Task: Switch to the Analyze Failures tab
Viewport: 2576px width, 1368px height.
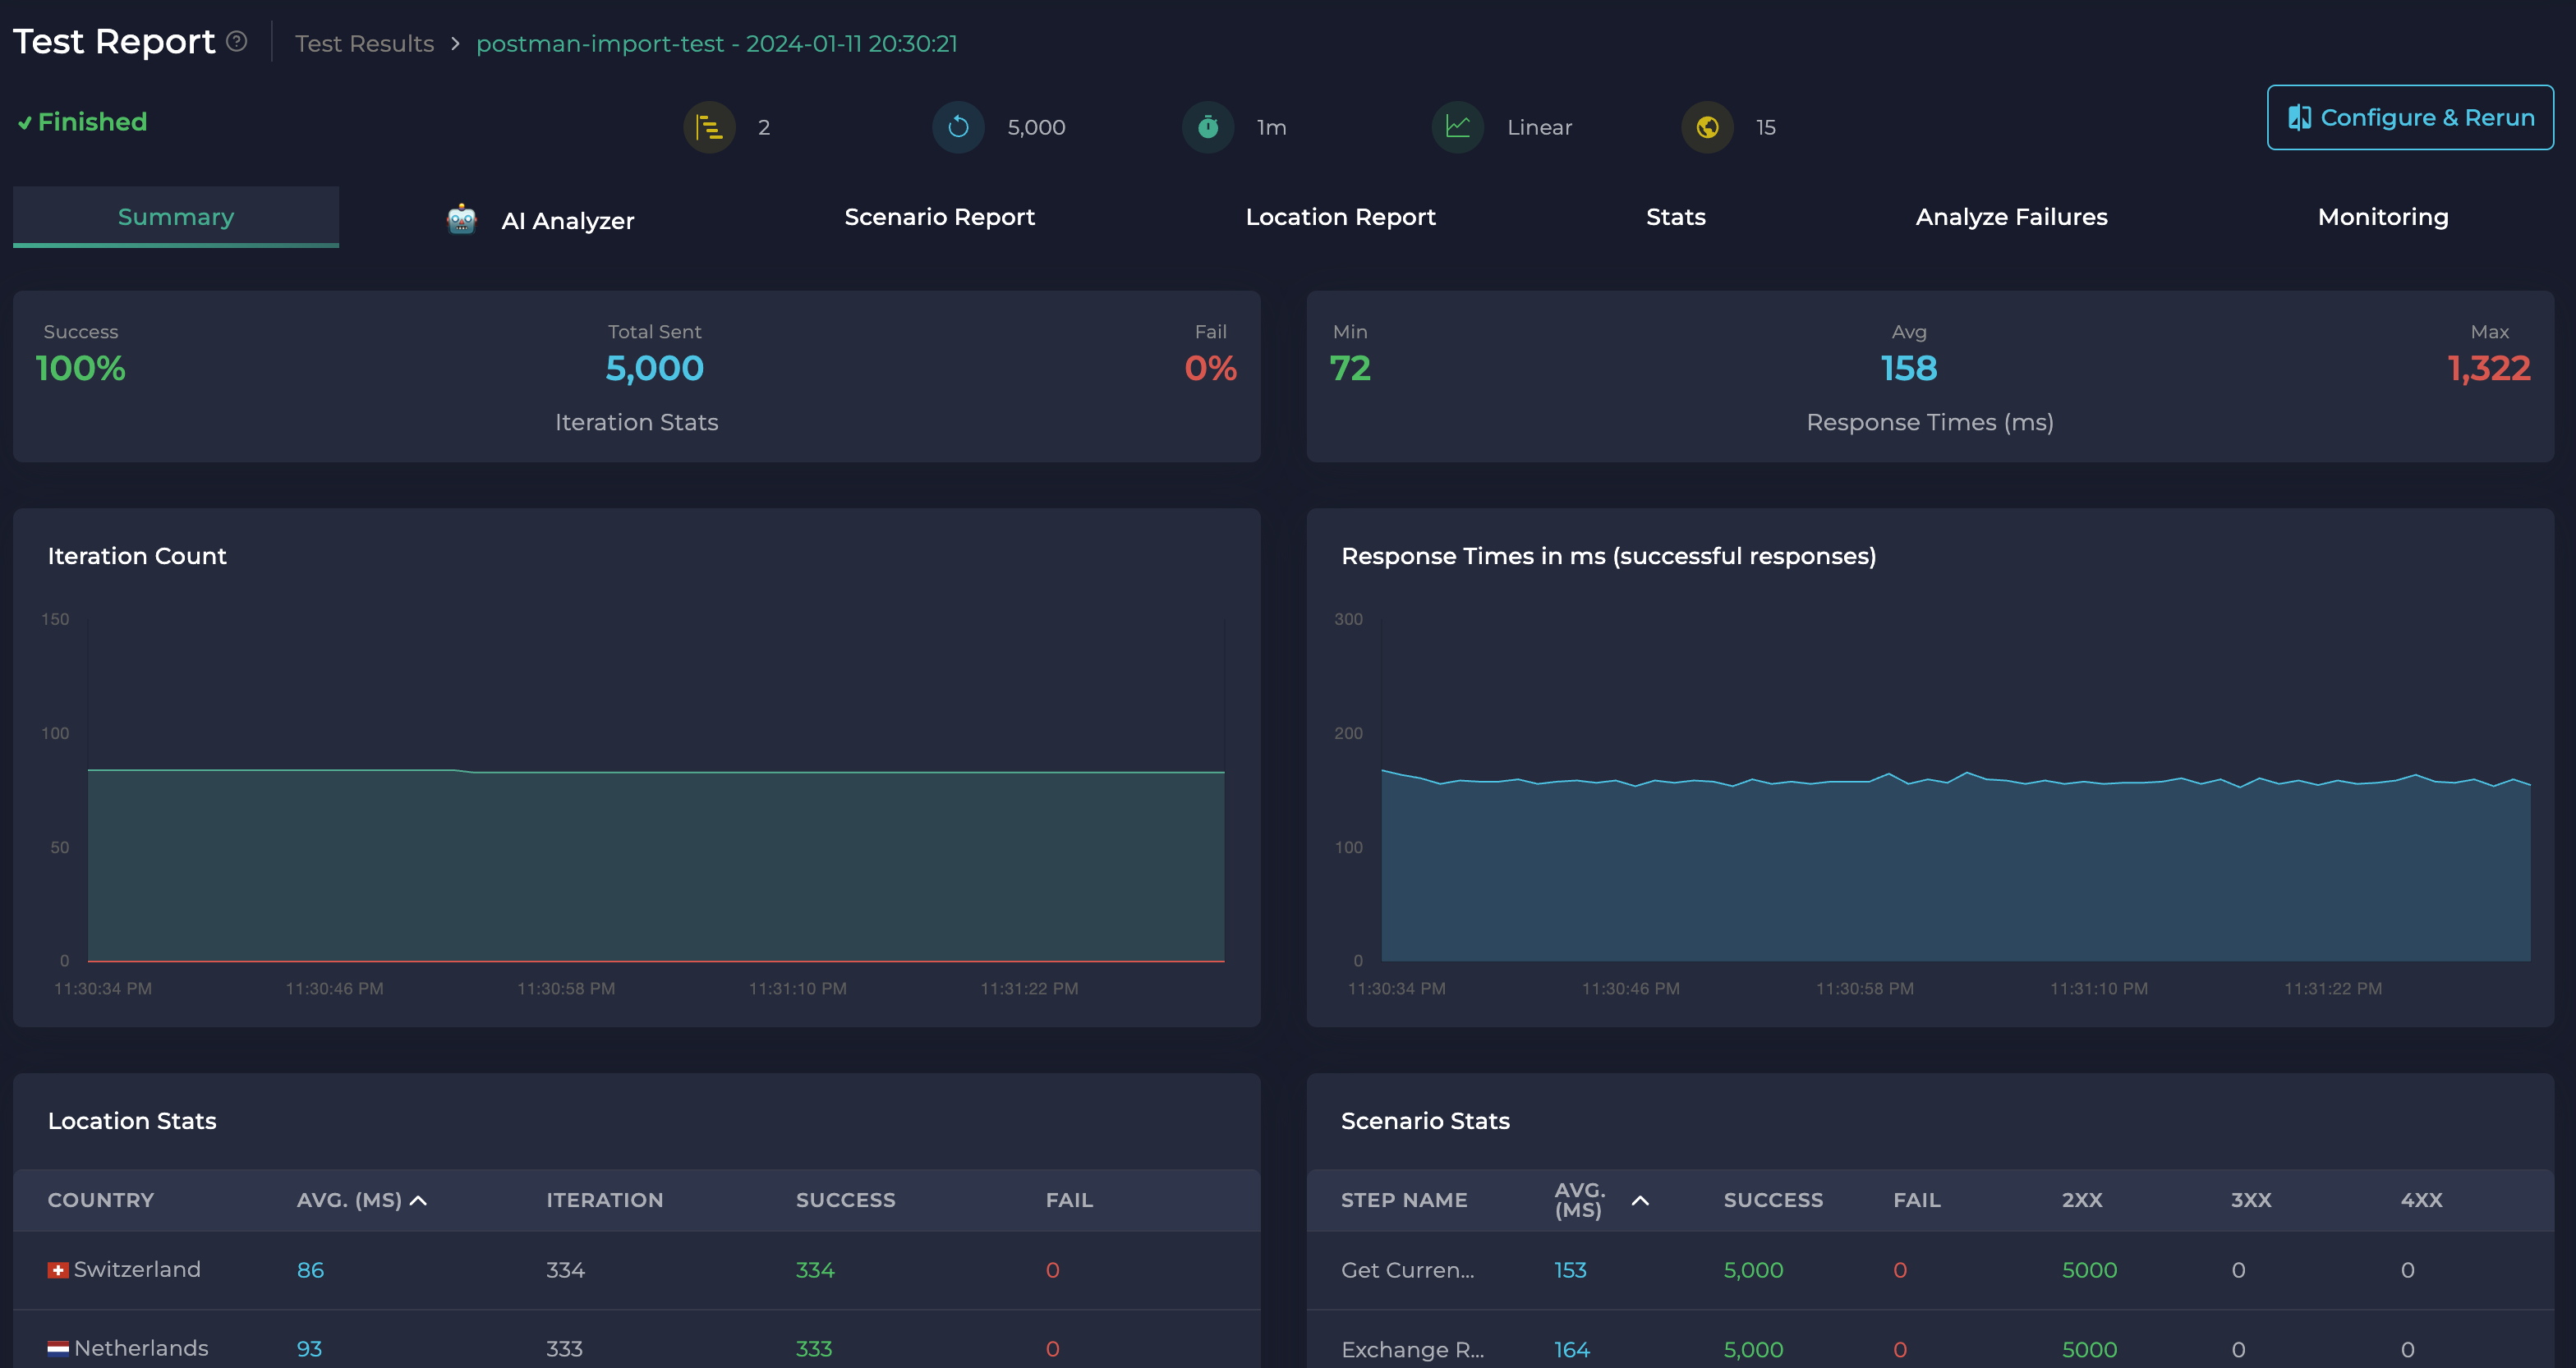Action: [x=2012, y=216]
